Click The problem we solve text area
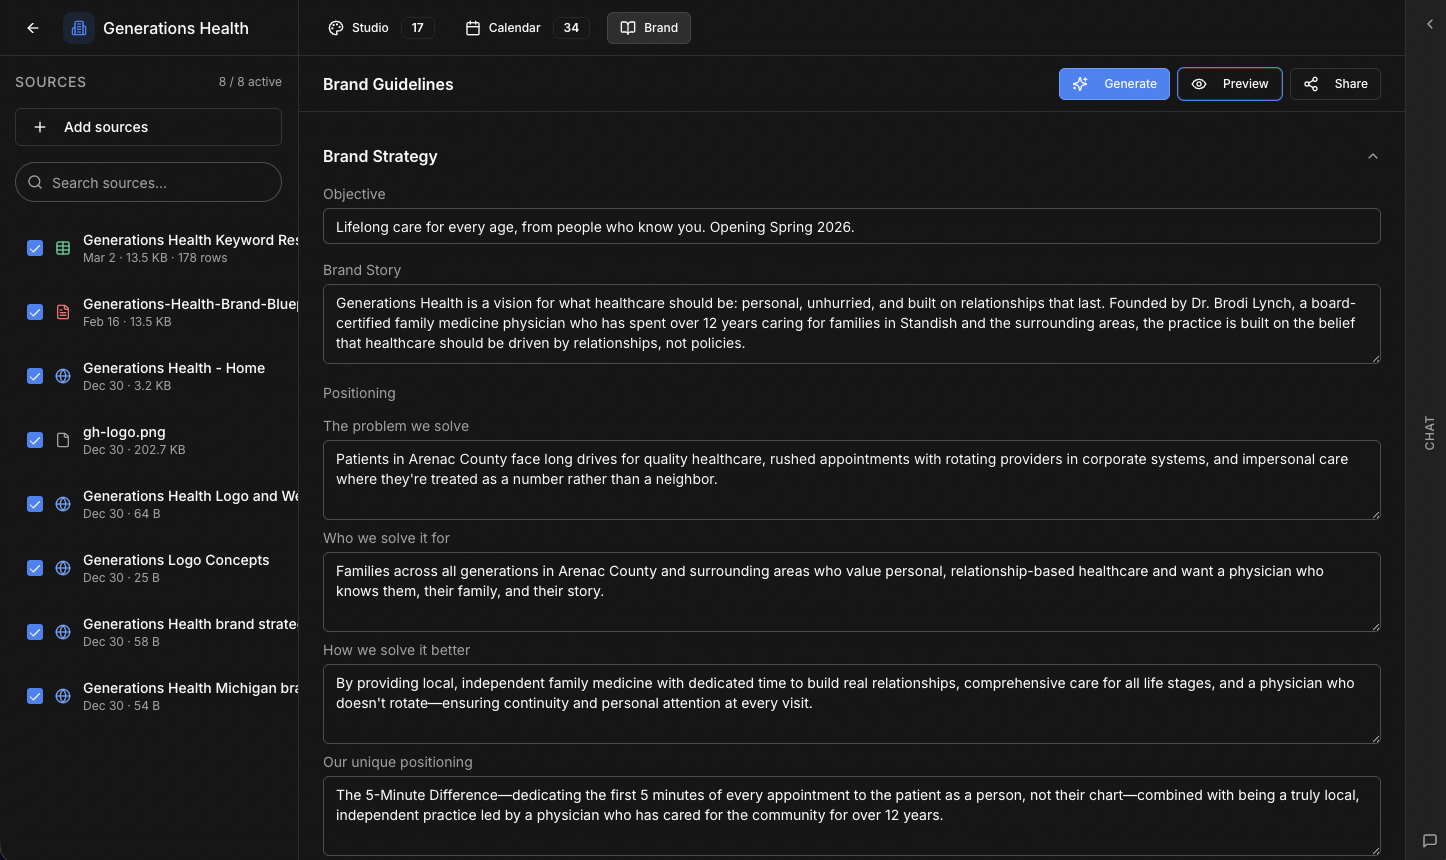 [x=852, y=480]
